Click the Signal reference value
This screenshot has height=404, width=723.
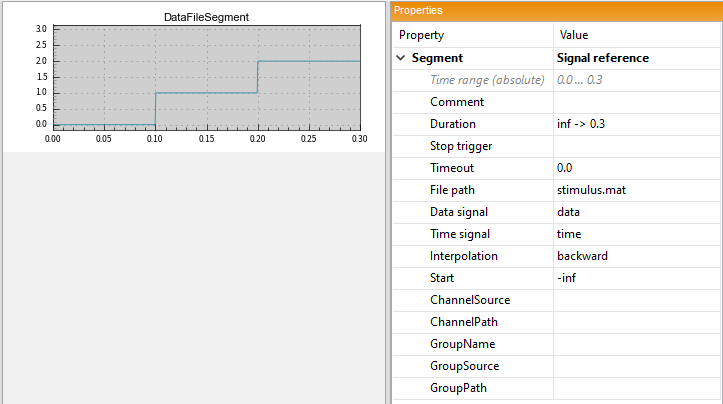click(x=603, y=58)
